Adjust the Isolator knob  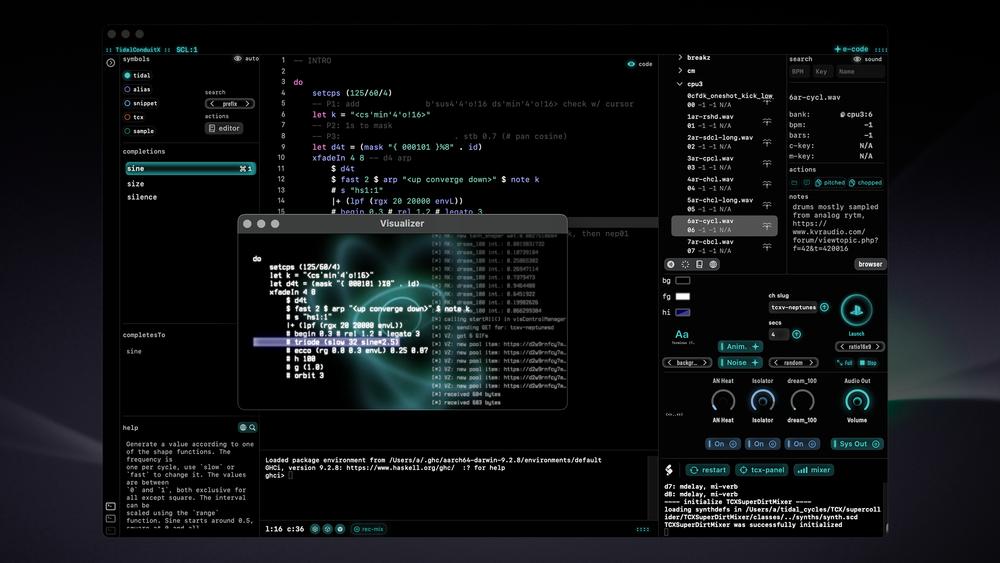[x=762, y=400]
